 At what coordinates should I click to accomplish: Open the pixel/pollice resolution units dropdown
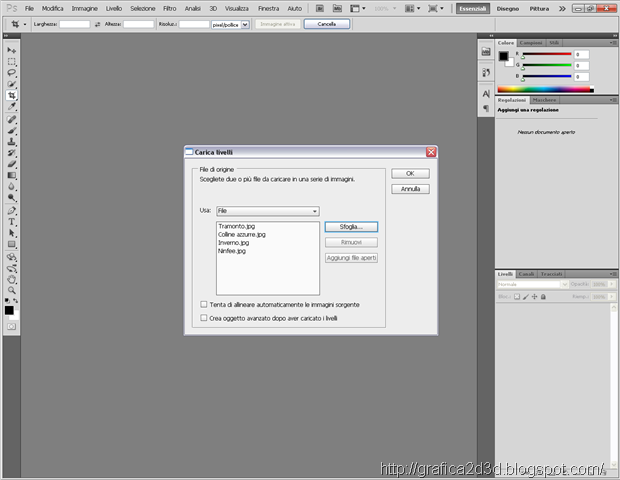(x=232, y=23)
